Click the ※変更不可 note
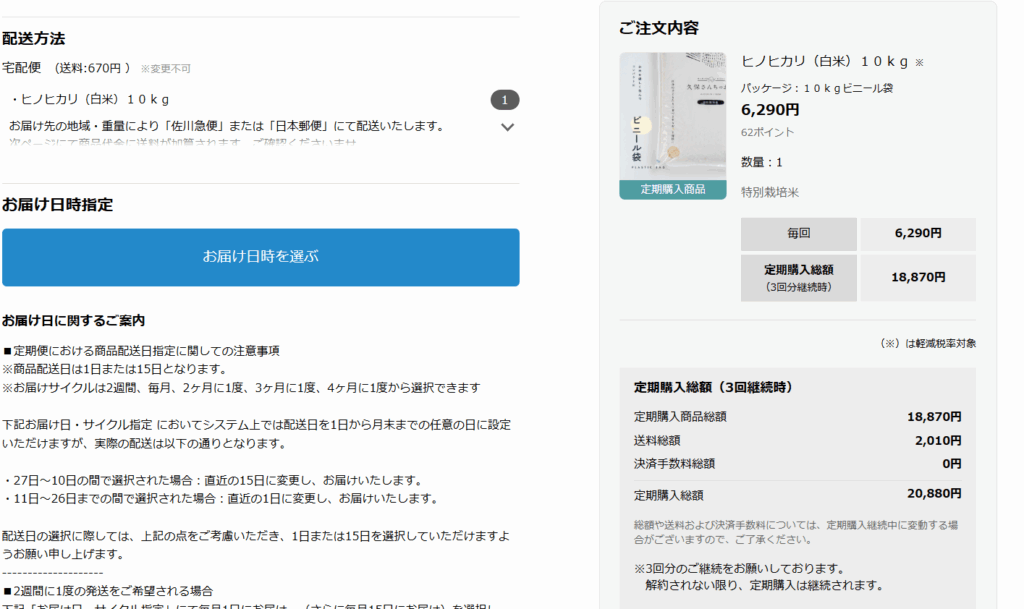This screenshot has width=1024, height=609. click(165, 69)
